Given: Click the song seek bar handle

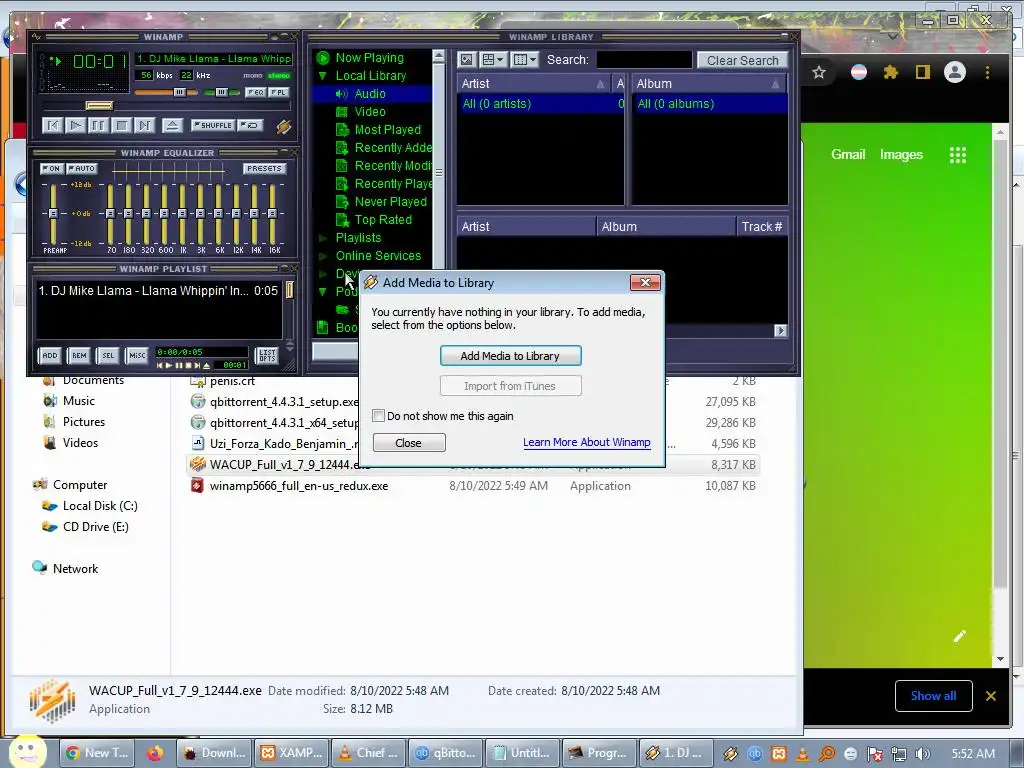Looking at the screenshot, I should tap(99, 106).
